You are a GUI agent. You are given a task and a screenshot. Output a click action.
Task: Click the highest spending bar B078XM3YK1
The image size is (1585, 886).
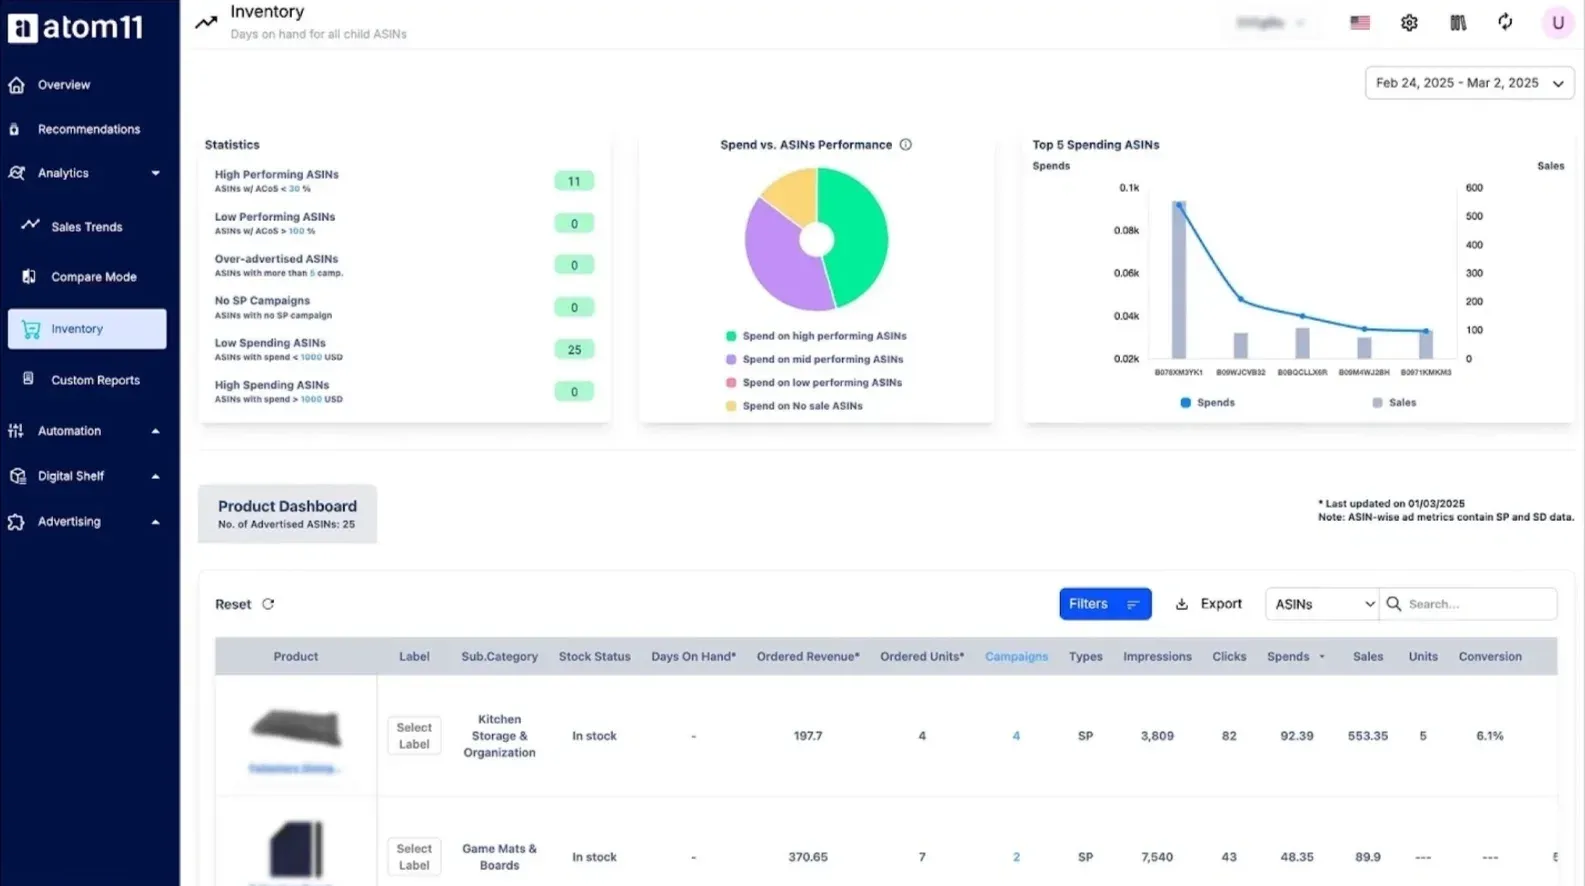click(1179, 280)
